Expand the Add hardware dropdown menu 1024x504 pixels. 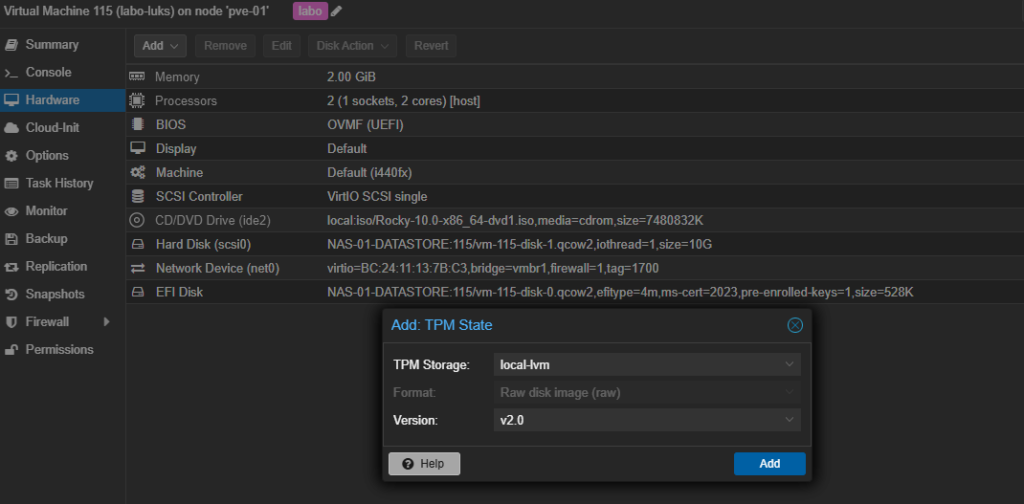(x=161, y=46)
